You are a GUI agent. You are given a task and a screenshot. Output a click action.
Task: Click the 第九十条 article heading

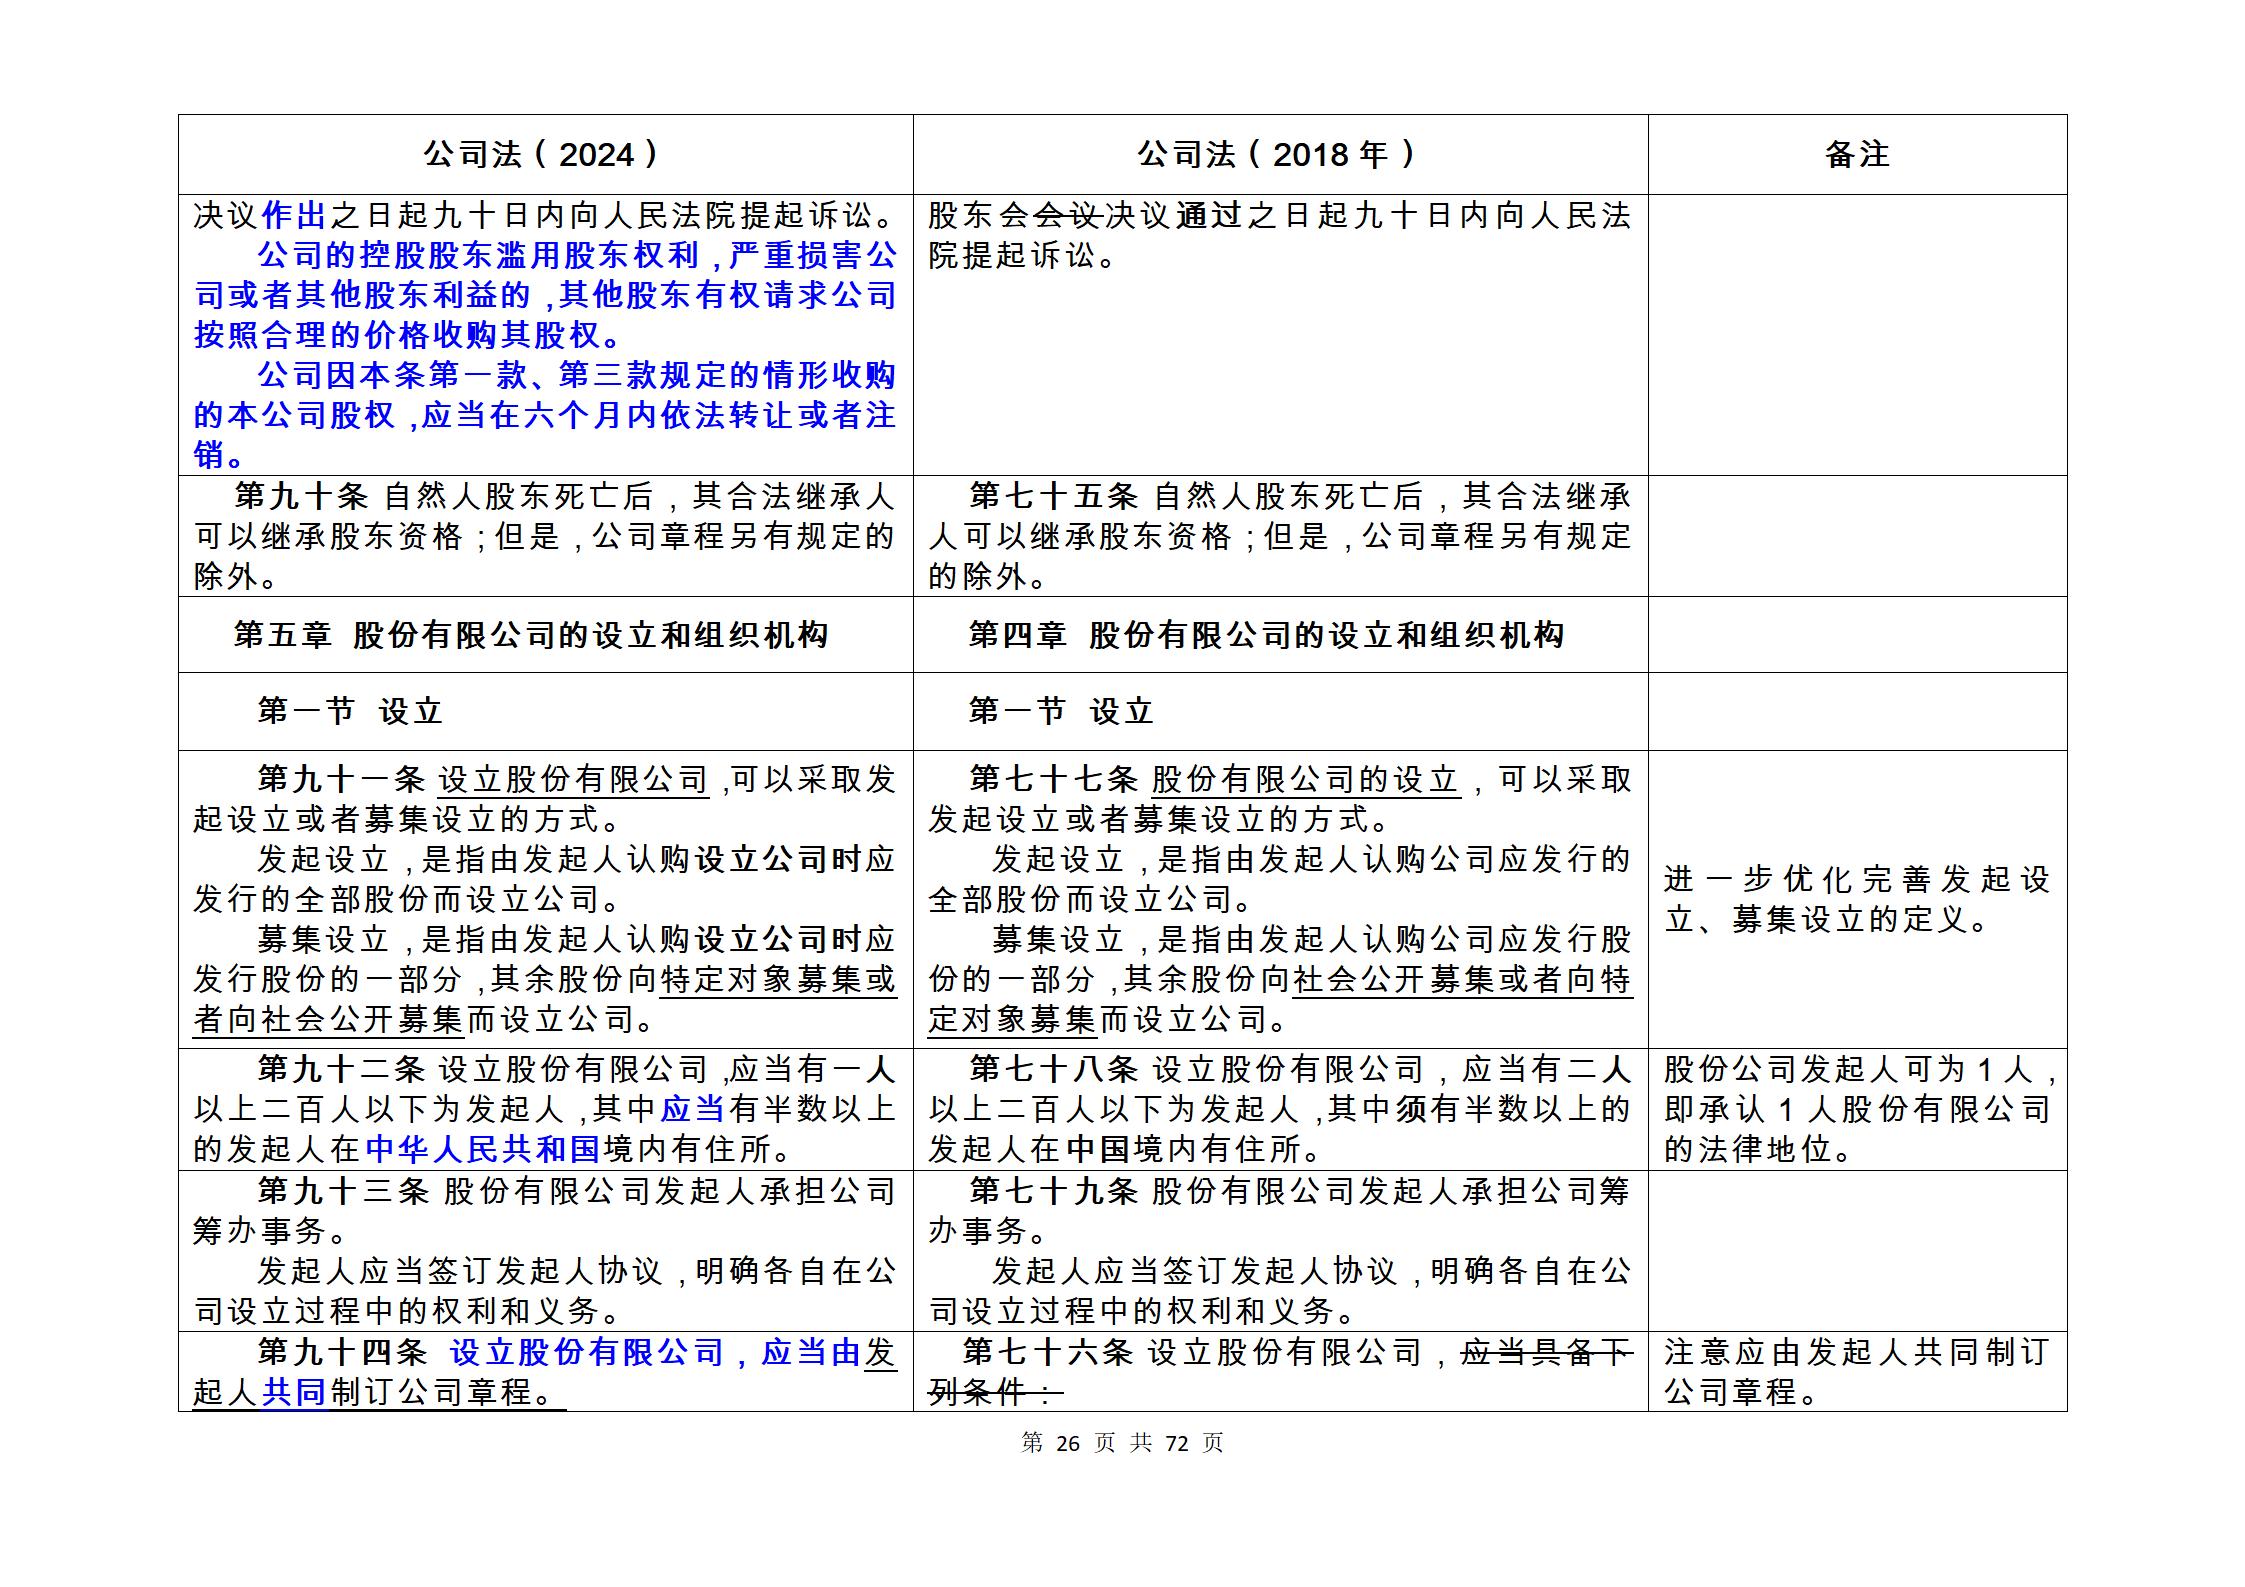tap(301, 496)
